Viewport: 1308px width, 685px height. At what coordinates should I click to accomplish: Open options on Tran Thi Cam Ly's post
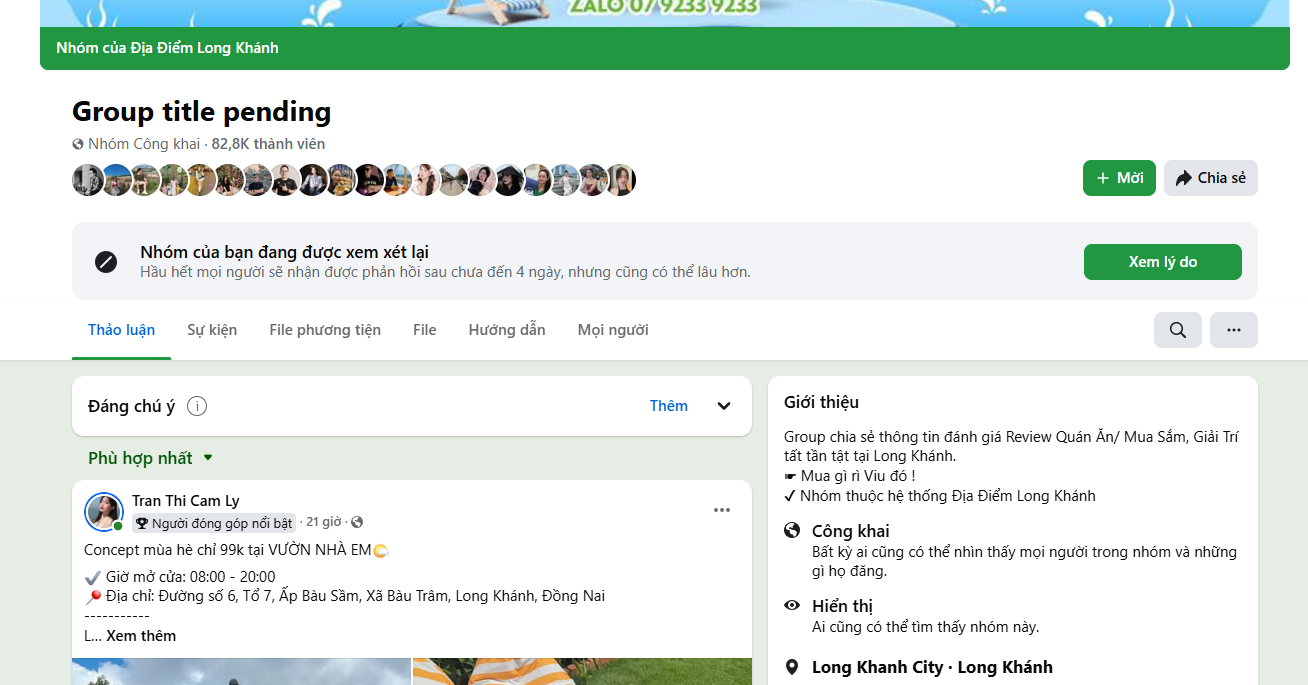[x=722, y=509]
